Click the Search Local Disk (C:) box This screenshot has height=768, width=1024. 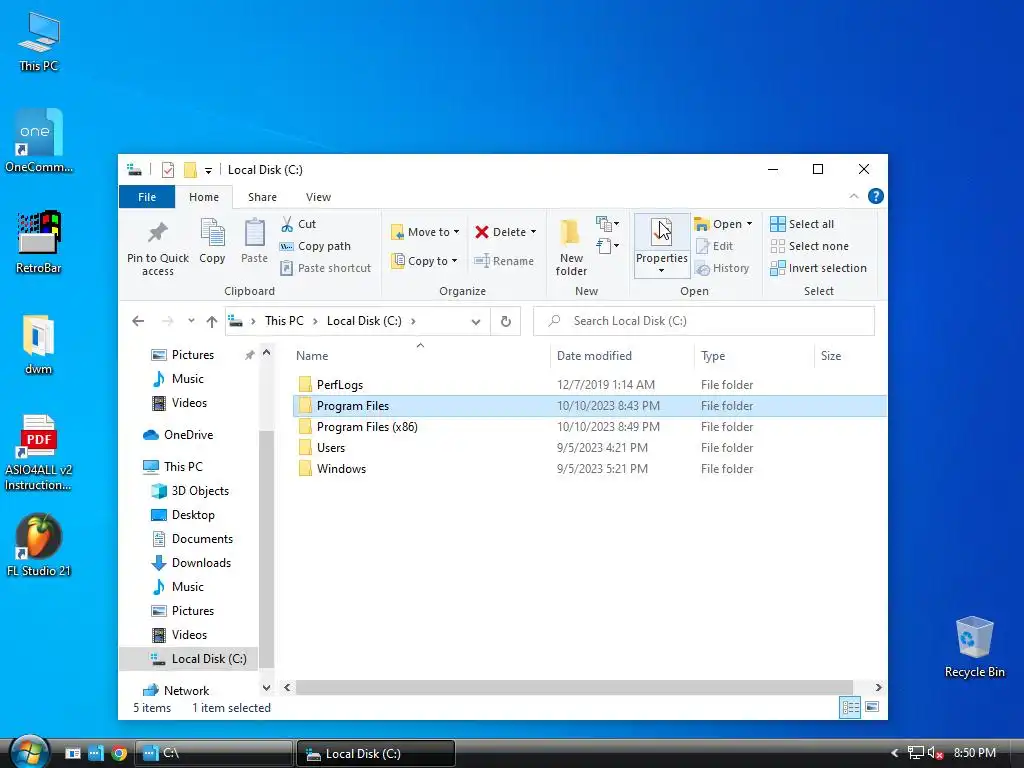(x=703, y=321)
